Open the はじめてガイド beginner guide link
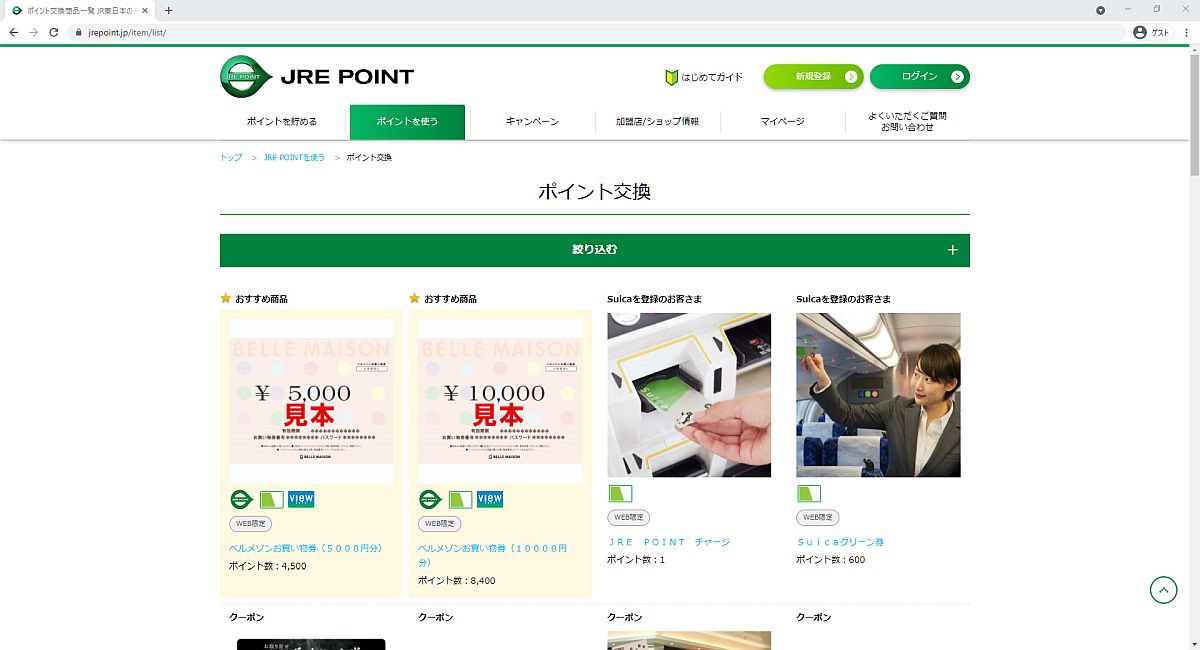This screenshot has width=1200, height=650. tap(704, 77)
